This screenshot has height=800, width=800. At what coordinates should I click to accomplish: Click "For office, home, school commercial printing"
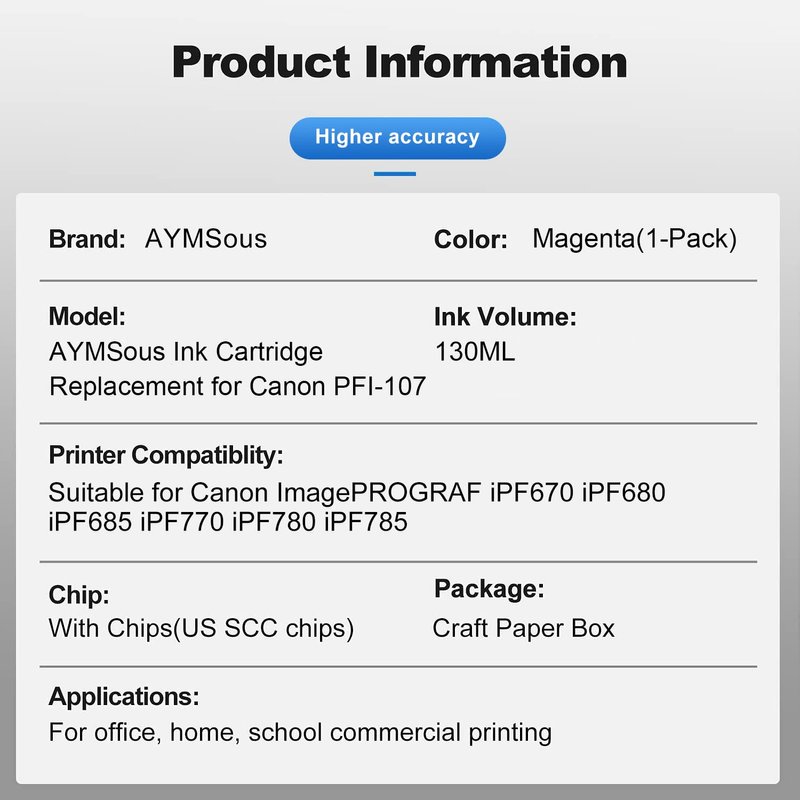tap(300, 732)
